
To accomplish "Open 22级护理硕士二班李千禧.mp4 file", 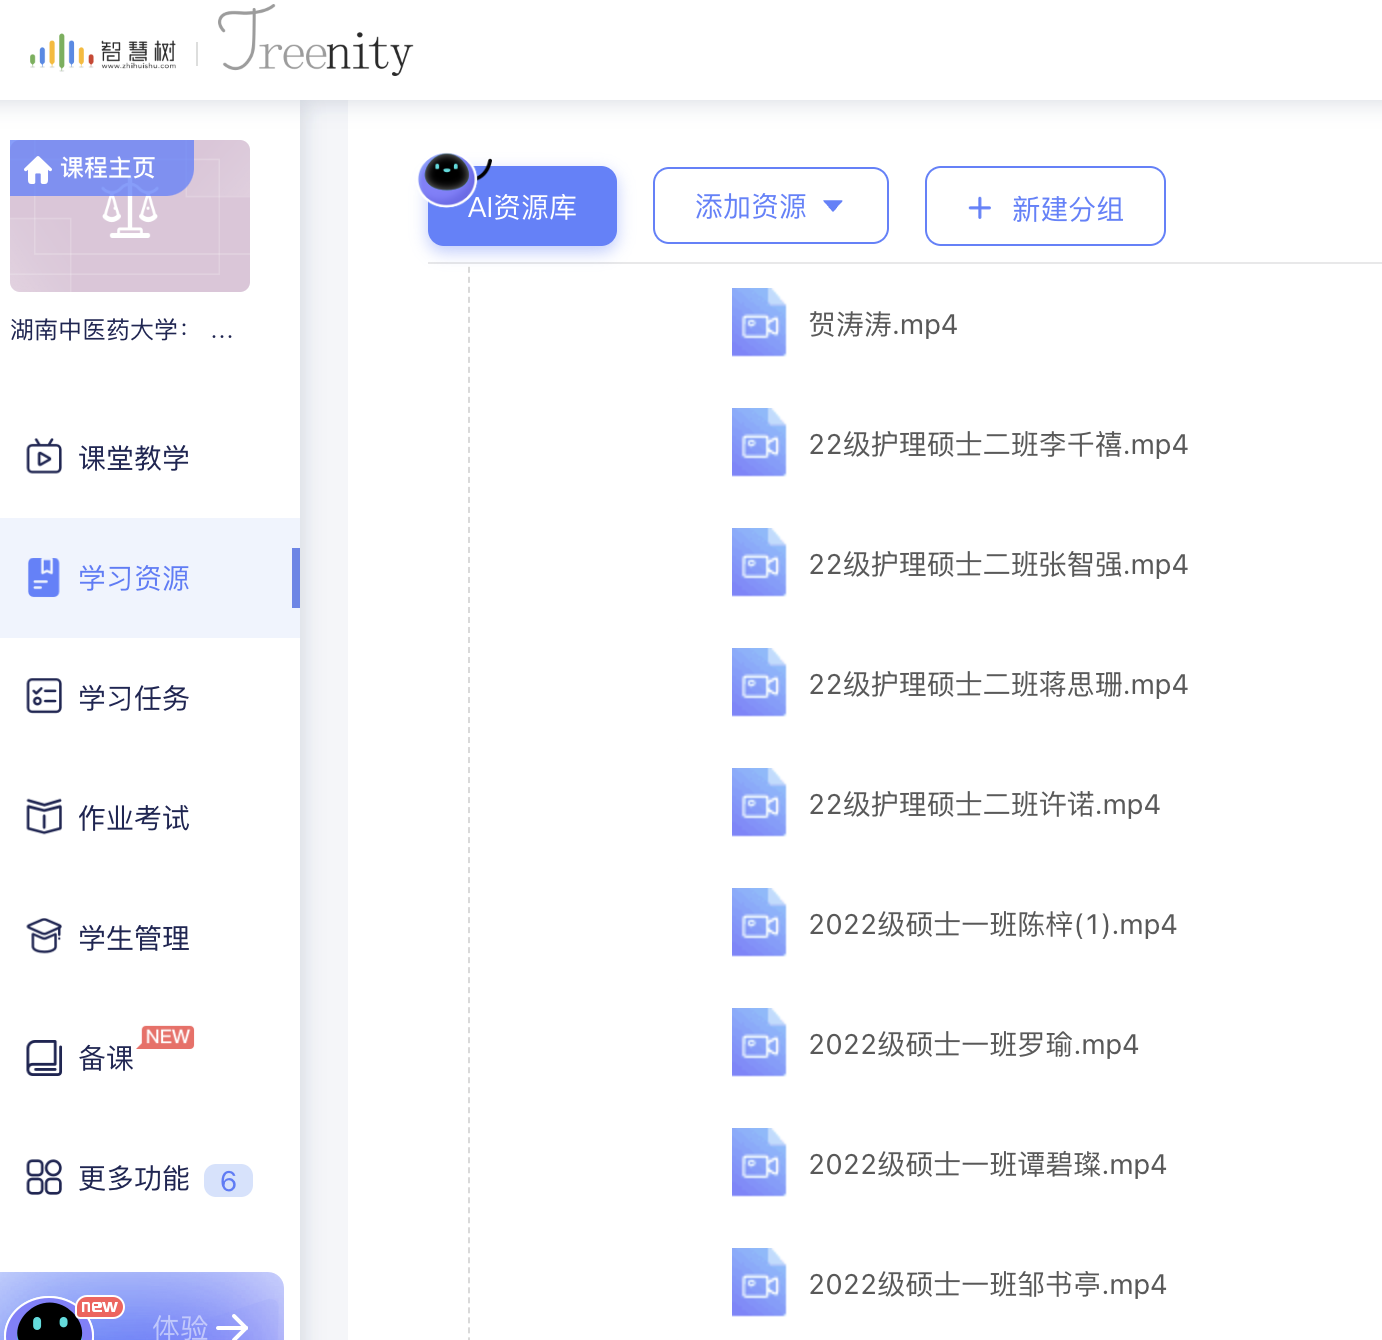I will click(998, 444).
